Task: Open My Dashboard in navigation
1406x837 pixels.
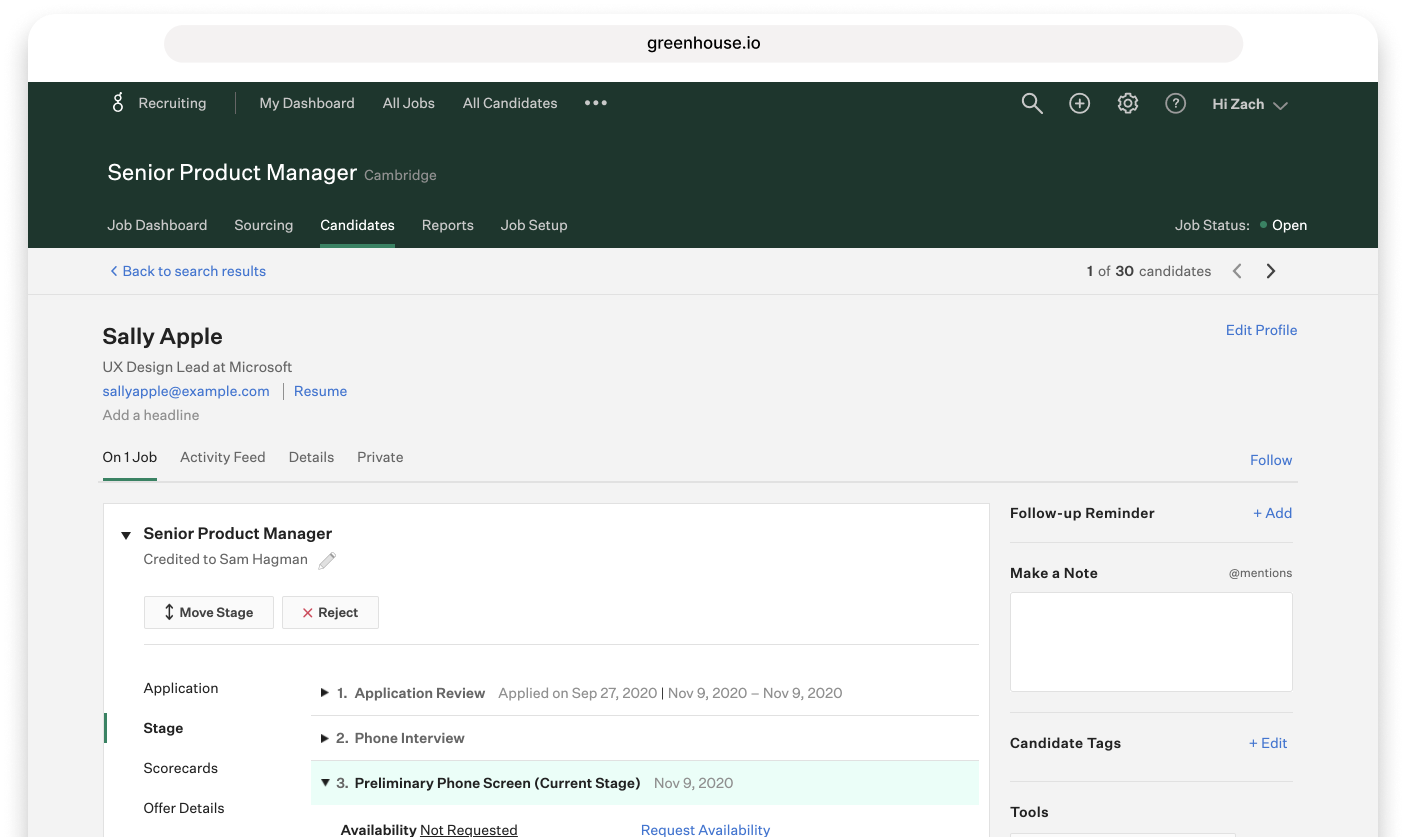Action: (x=307, y=103)
